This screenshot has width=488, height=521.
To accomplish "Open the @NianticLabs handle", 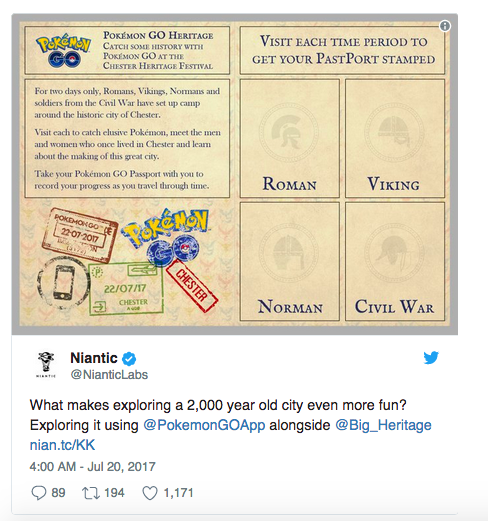I will pos(109,375).
